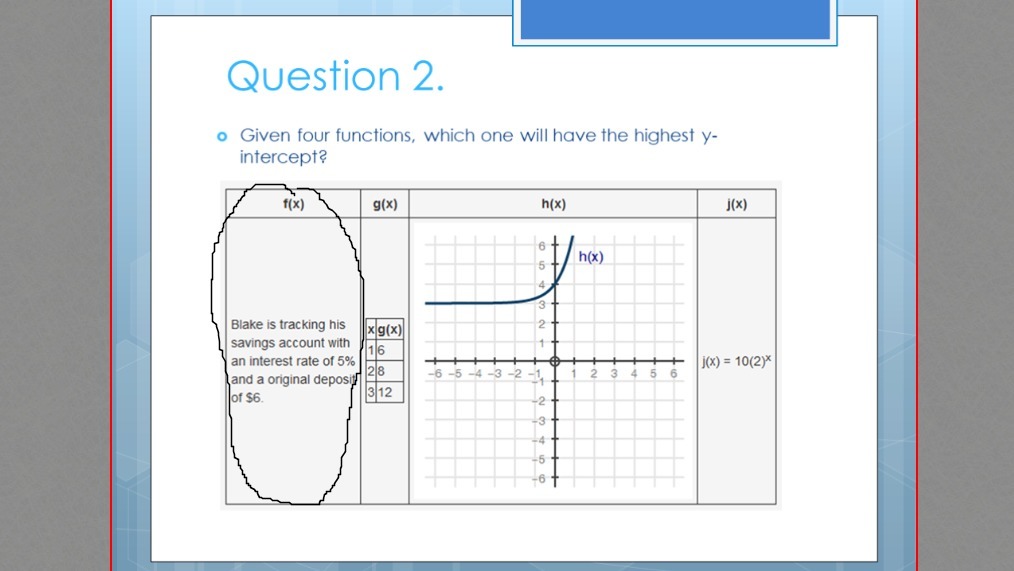The height and width of the screenshot is (571, 1014).
Task: Click the x-axis label -6 on graph
Action: point(435,374)
